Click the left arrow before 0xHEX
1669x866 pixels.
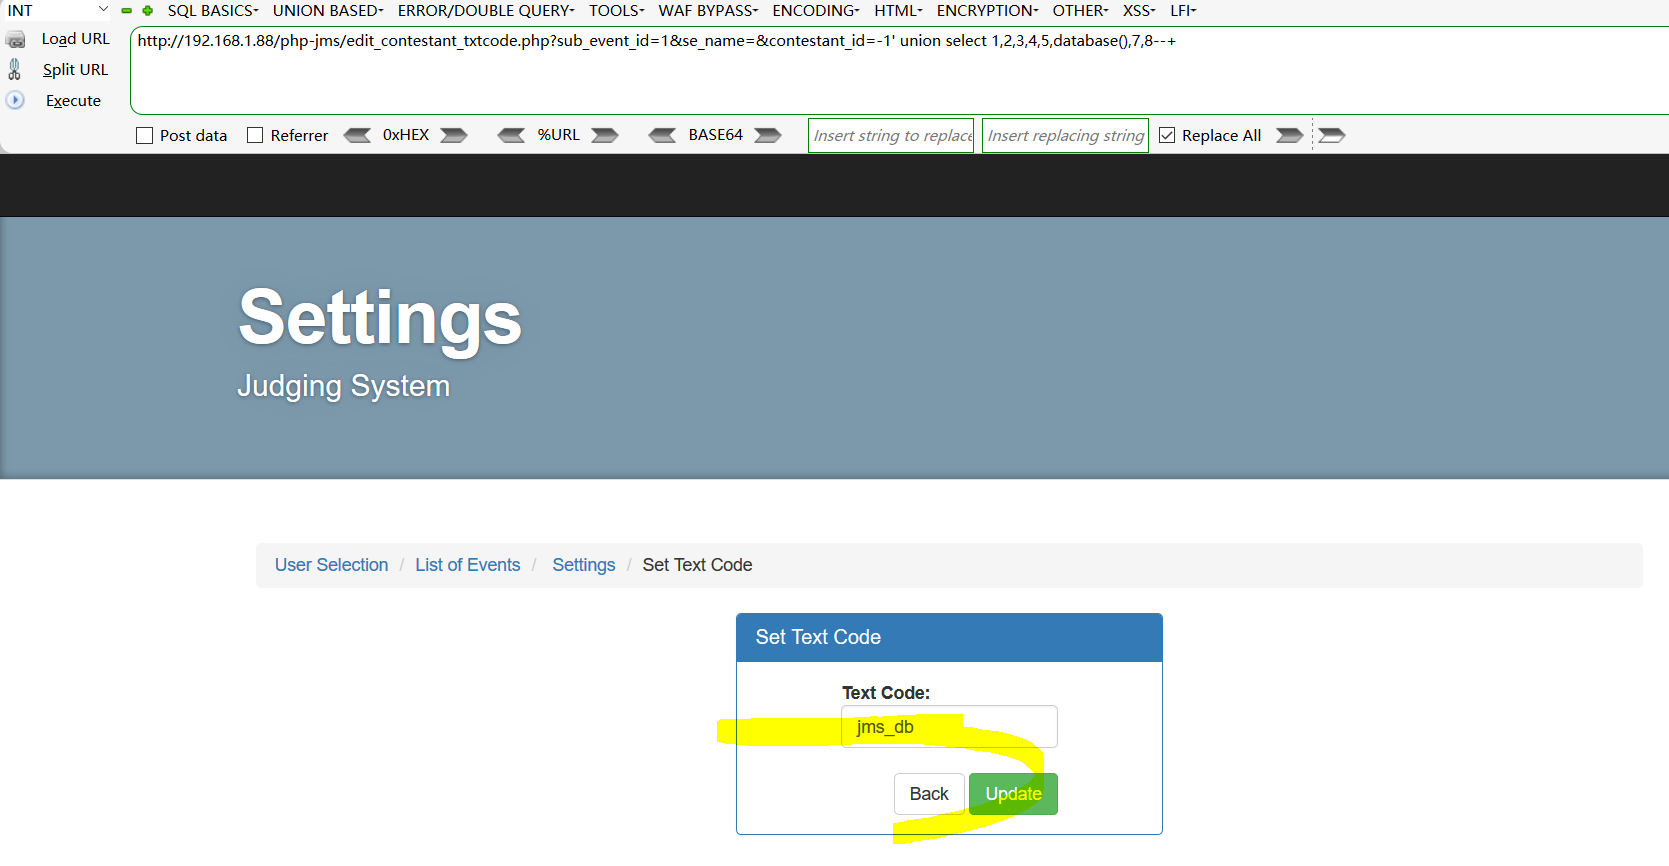357,135
